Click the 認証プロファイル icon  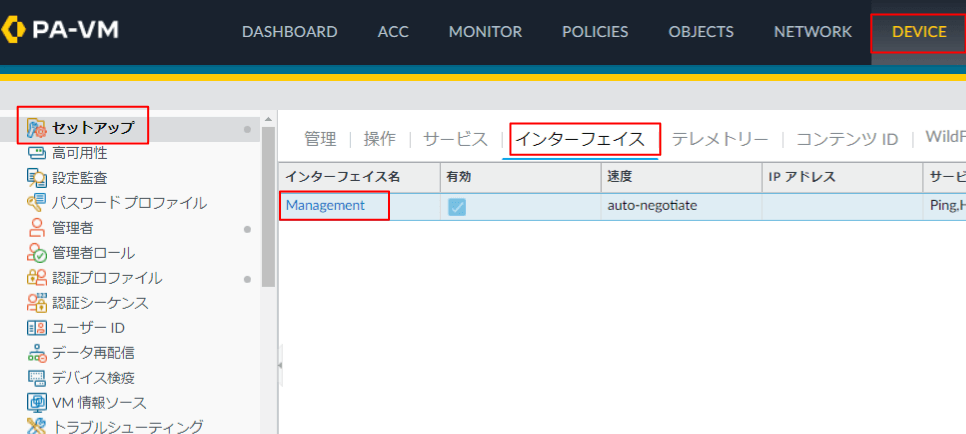click(37, 278)
